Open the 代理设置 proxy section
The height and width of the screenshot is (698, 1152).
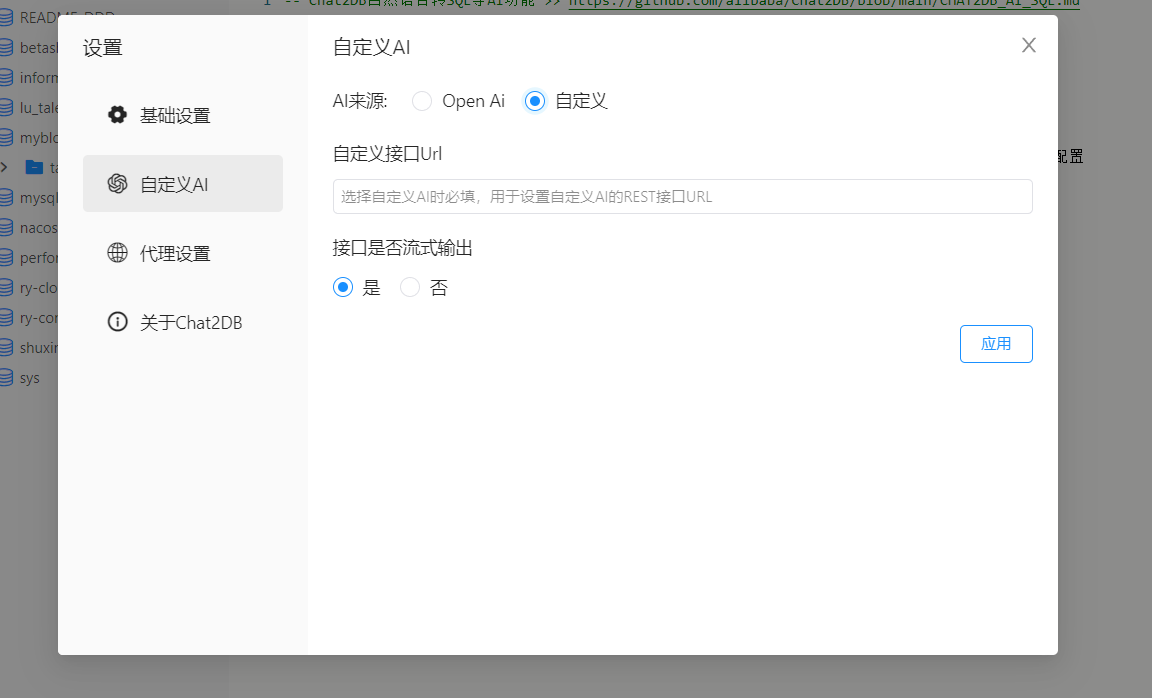[182, 253]
